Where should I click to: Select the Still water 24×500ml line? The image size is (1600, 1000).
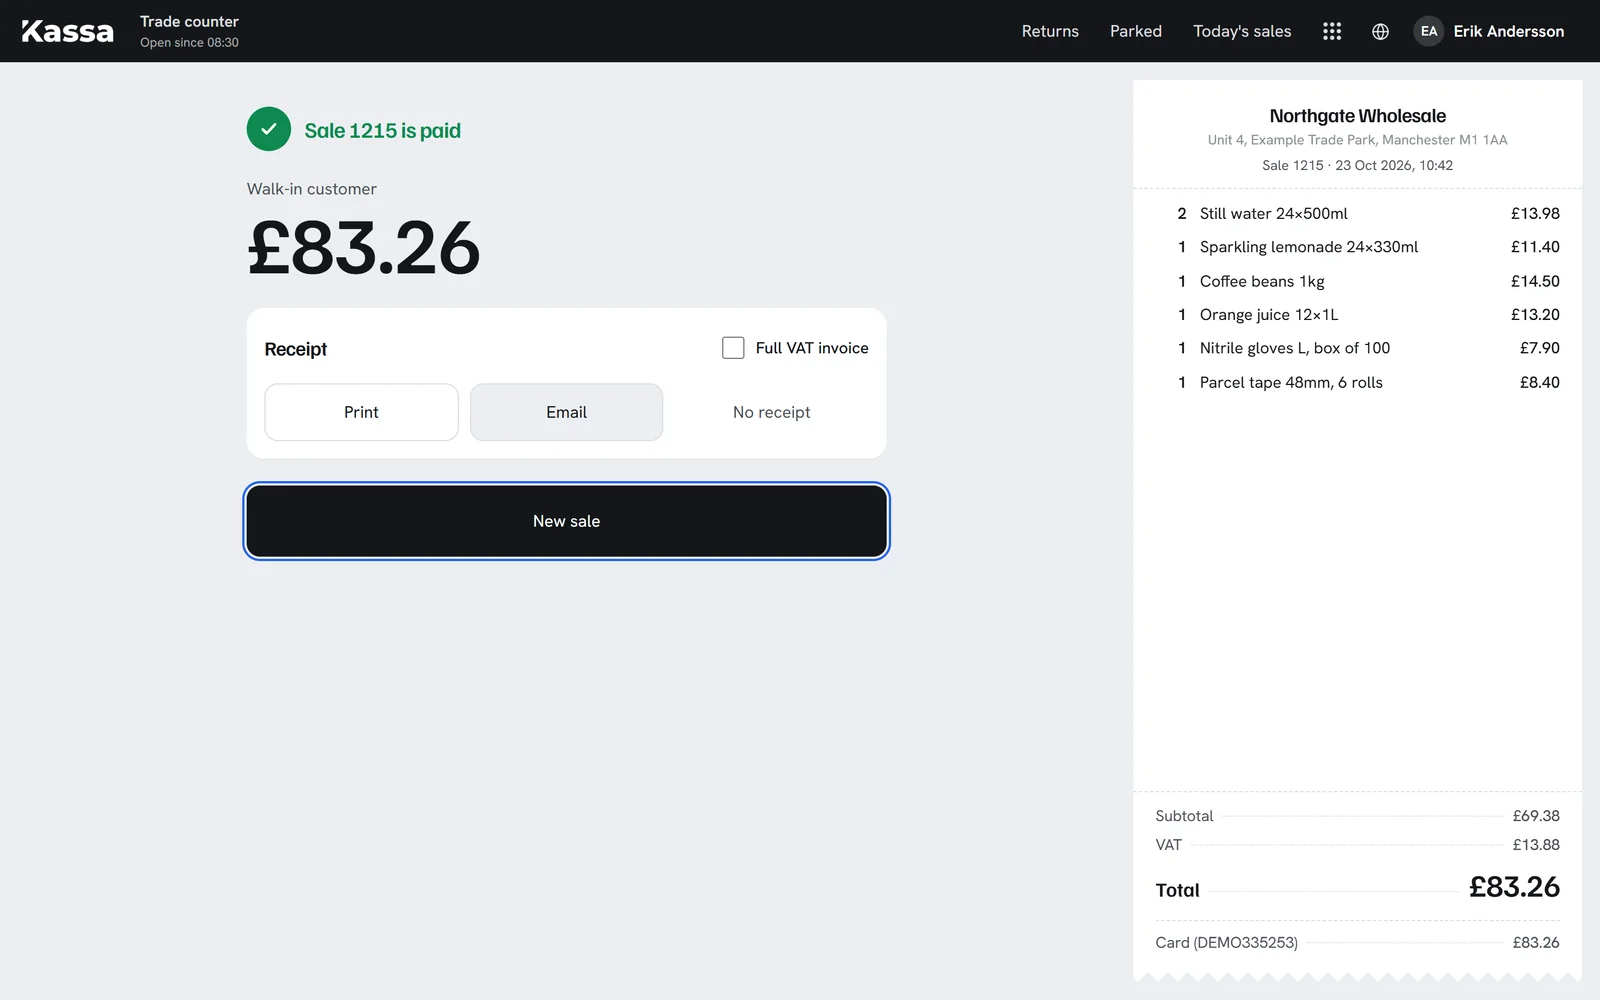(1357, 213)
